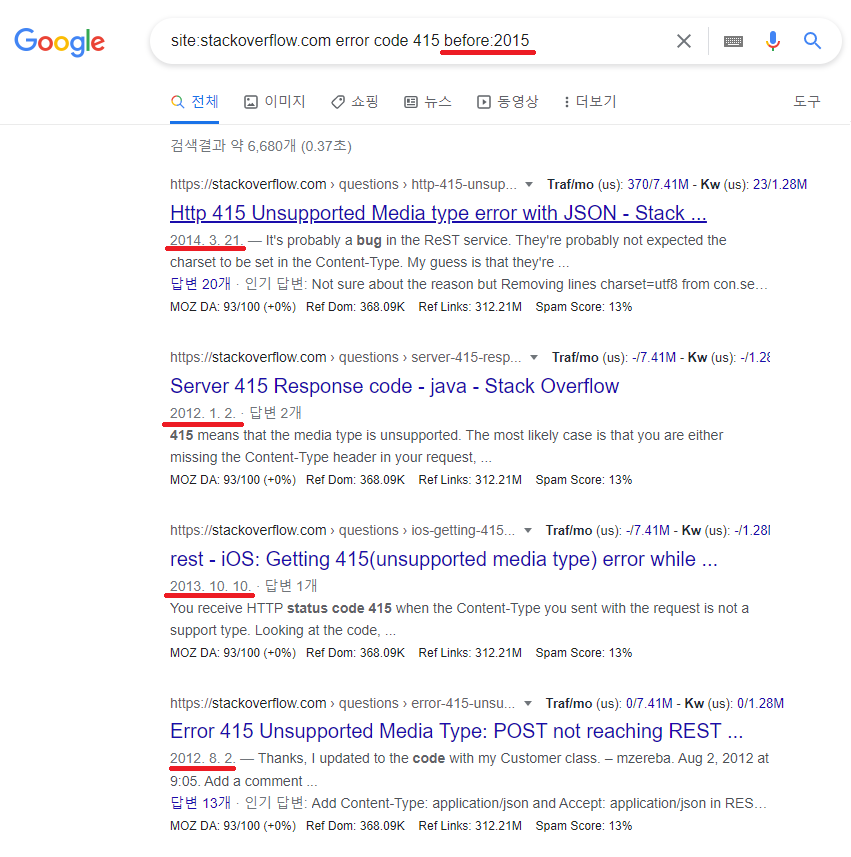Expand dropdown arrow beside http-415-unsup... URL
The width and height of the screenshot is (851, 857).
click(529, 185)
